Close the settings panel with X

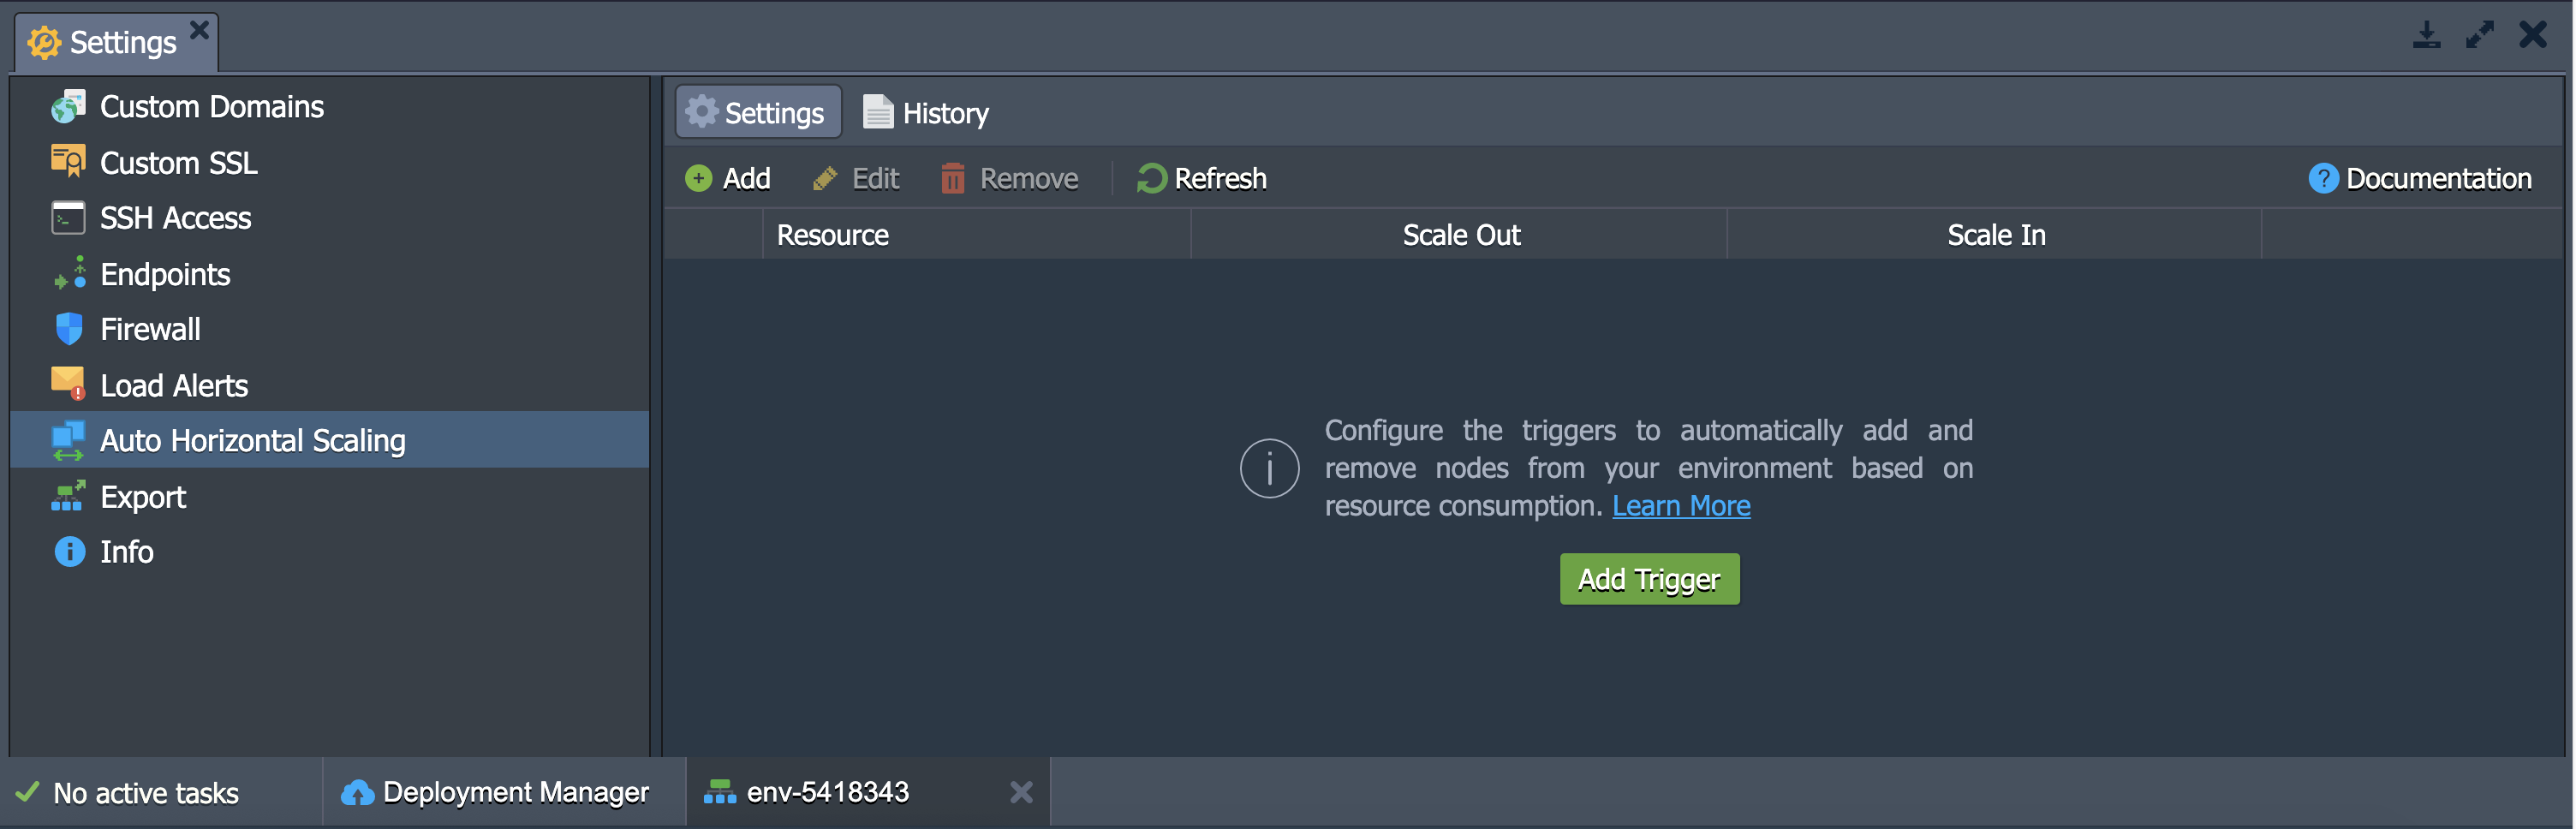2533,35
